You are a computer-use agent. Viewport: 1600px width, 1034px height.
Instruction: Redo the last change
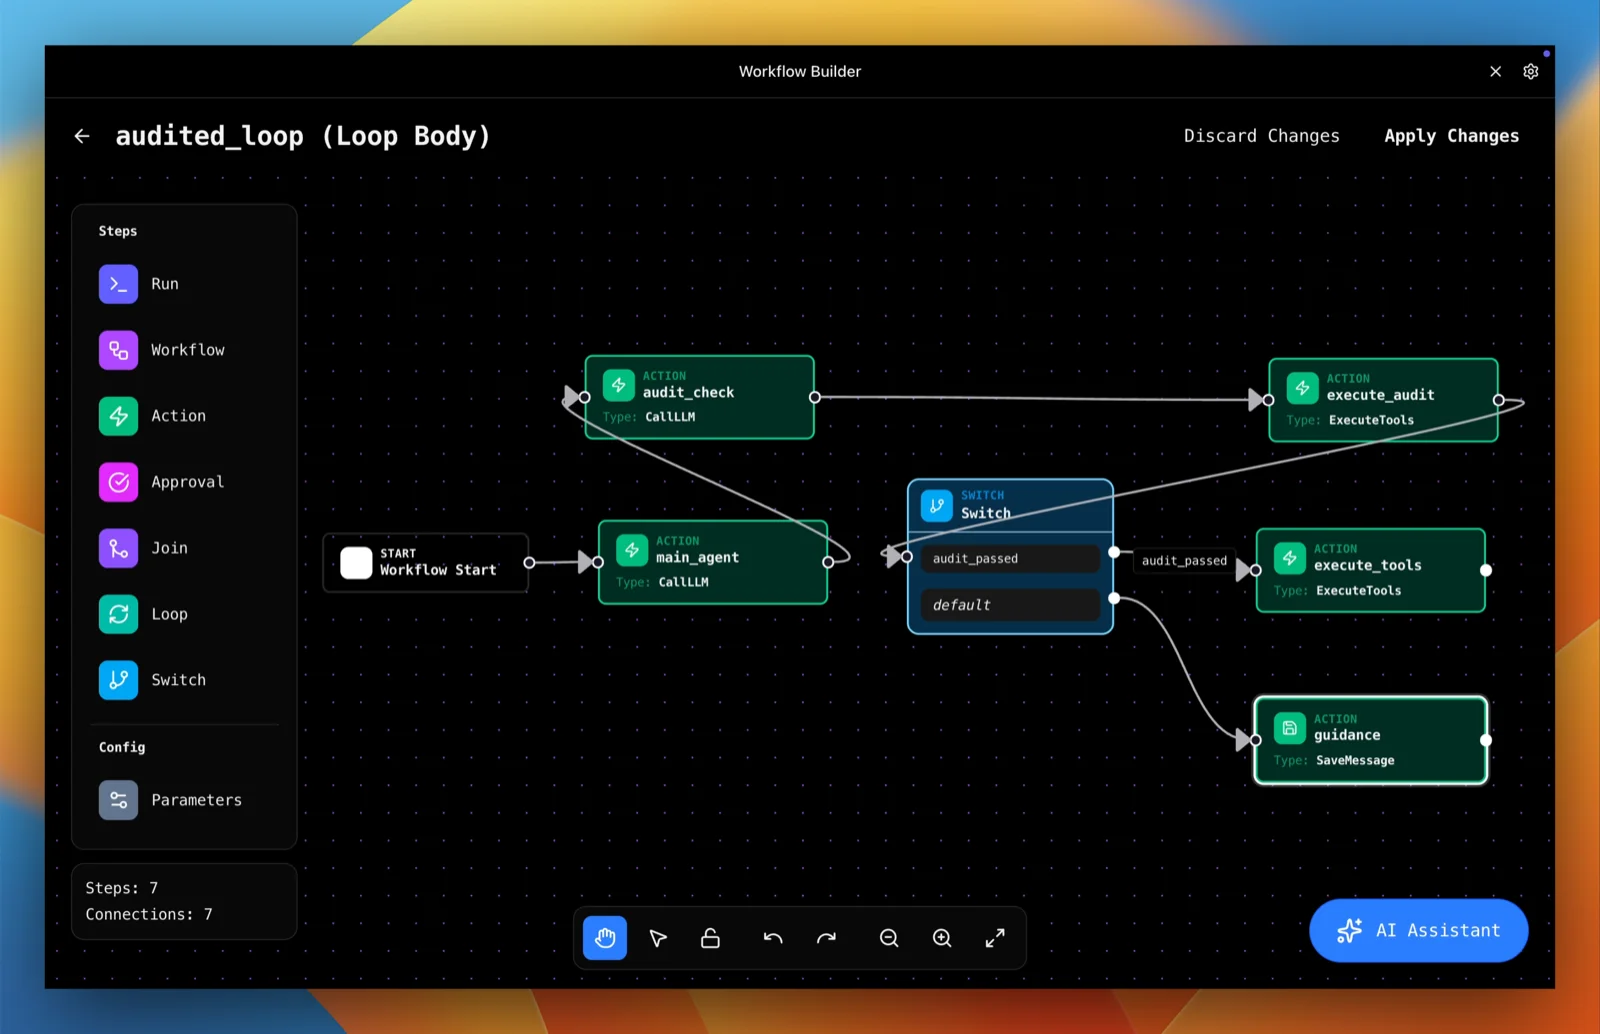pos(826,938)
